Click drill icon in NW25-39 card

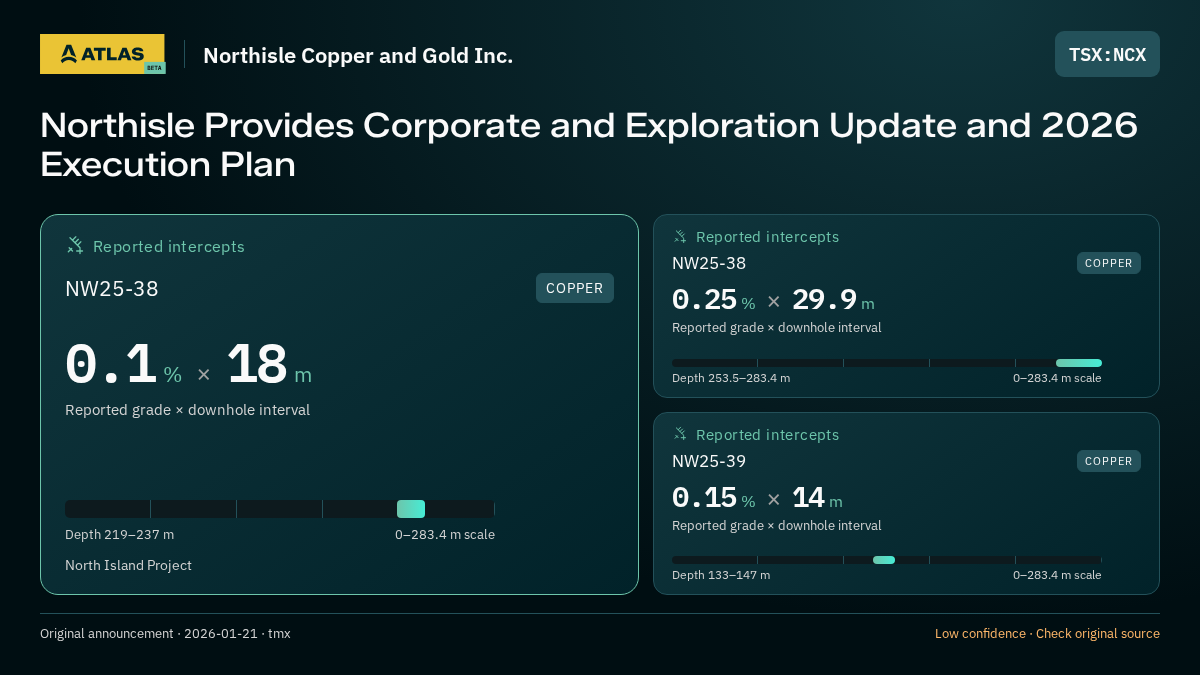coord(680,434)
